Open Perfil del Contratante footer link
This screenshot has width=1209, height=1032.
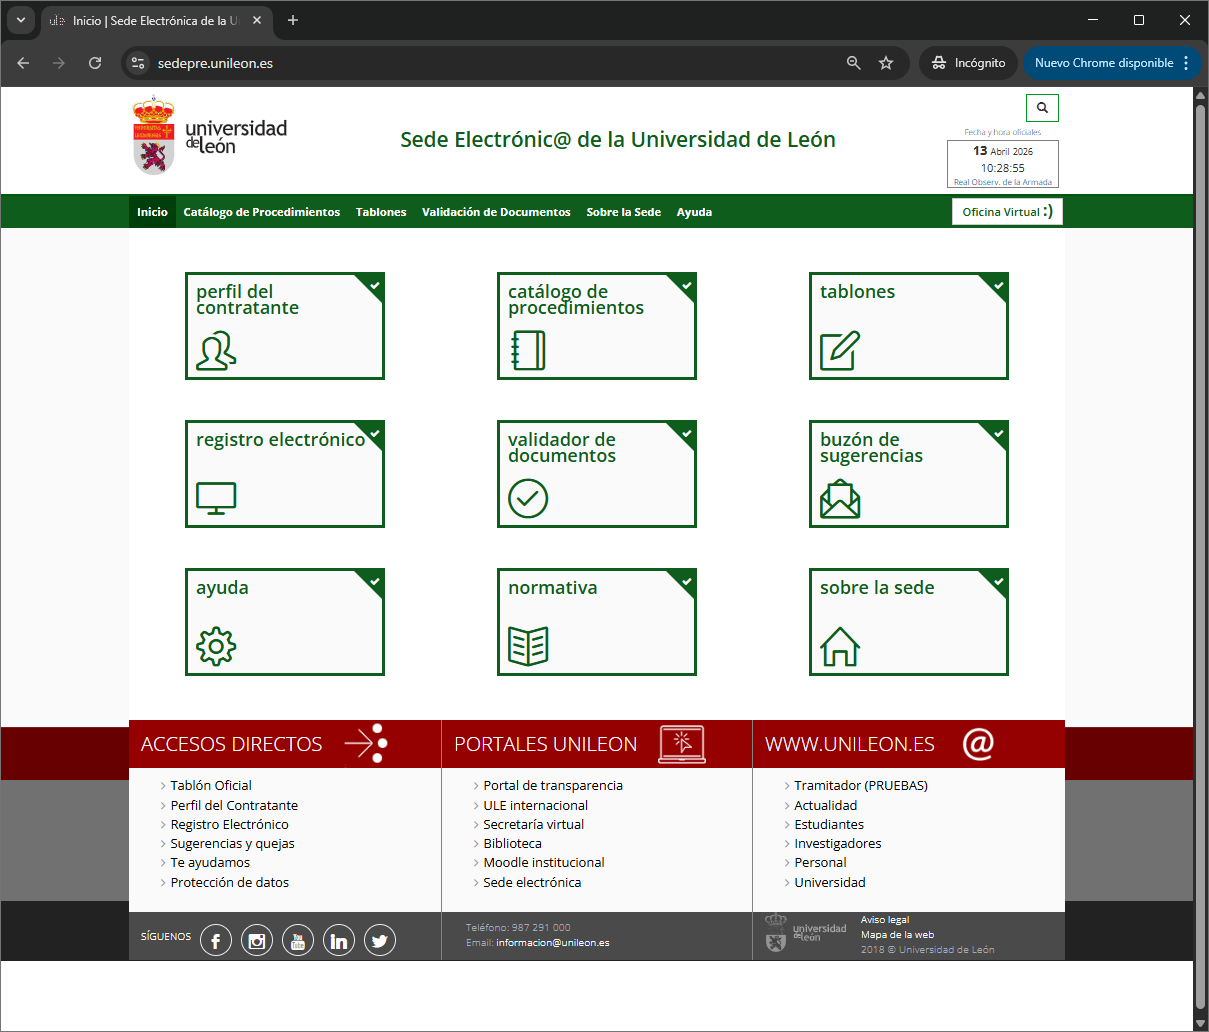(x=234, y=805)
